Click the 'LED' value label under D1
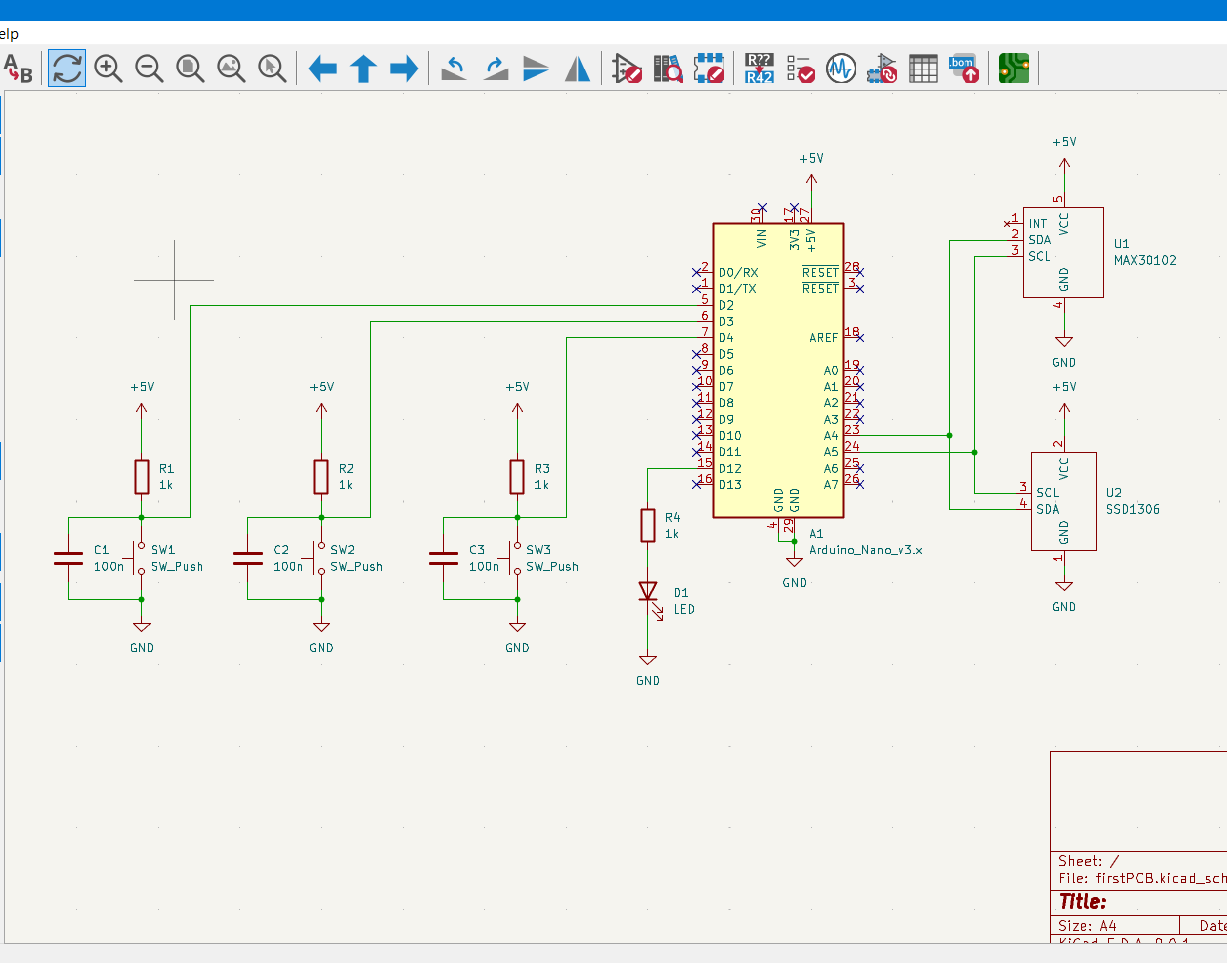The width and height of the screenshot is (1227, 963). pos(684,609)
